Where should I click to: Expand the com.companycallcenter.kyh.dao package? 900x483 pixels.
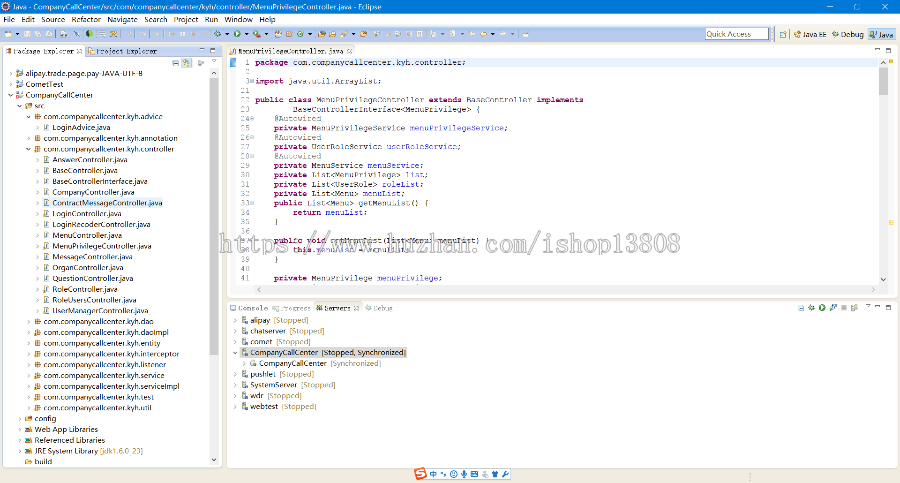pyautogui.click(x=27, y=321)
